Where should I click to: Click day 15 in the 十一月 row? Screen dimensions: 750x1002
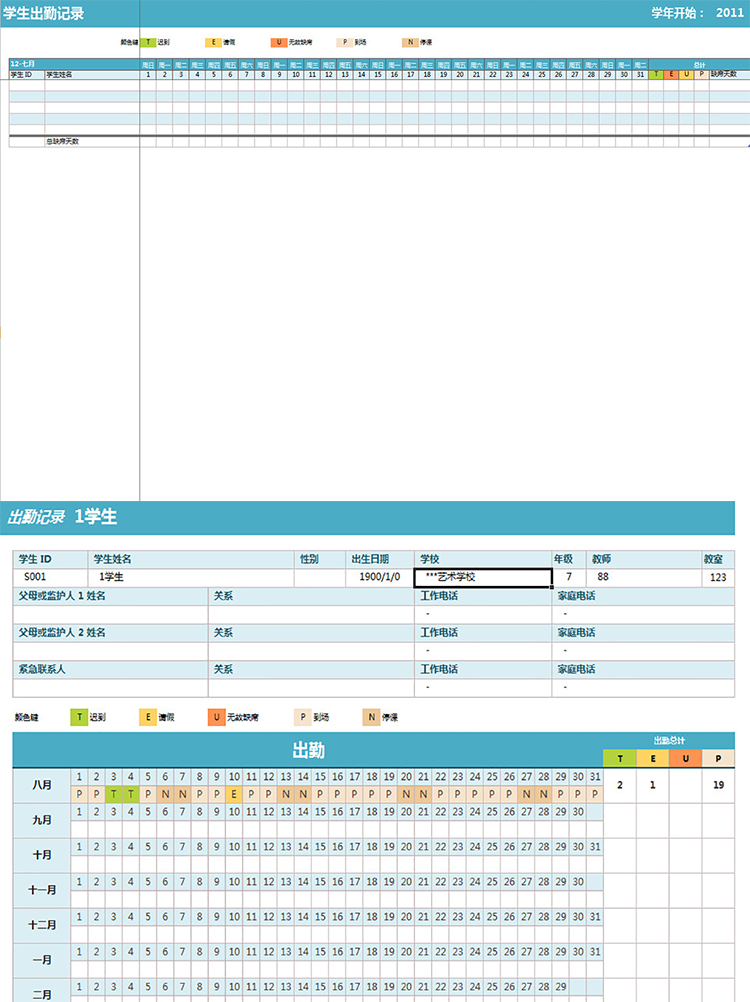click(x=320, y=883)
